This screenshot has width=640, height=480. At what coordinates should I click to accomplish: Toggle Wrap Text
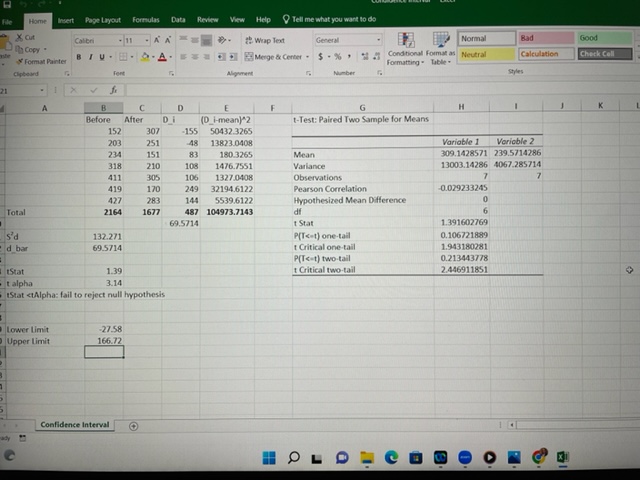(x=264, y=40)
